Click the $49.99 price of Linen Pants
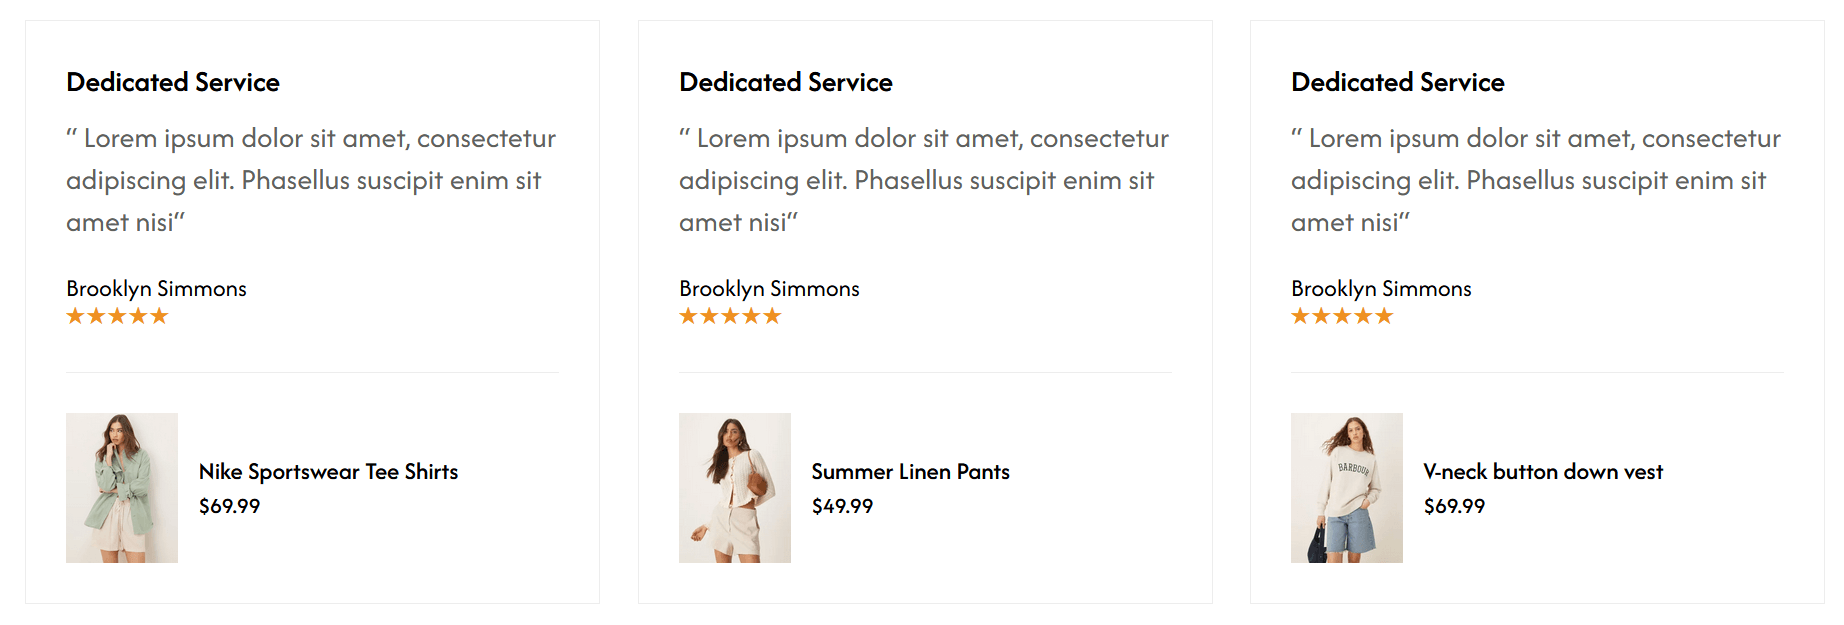This screenshot has height=625, width=1844. (x=842, y=506)
